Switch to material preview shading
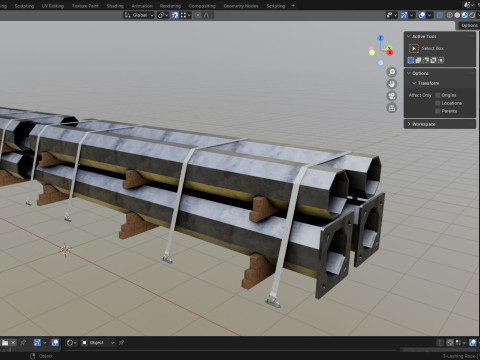480x360 pixels. (465, 15)
